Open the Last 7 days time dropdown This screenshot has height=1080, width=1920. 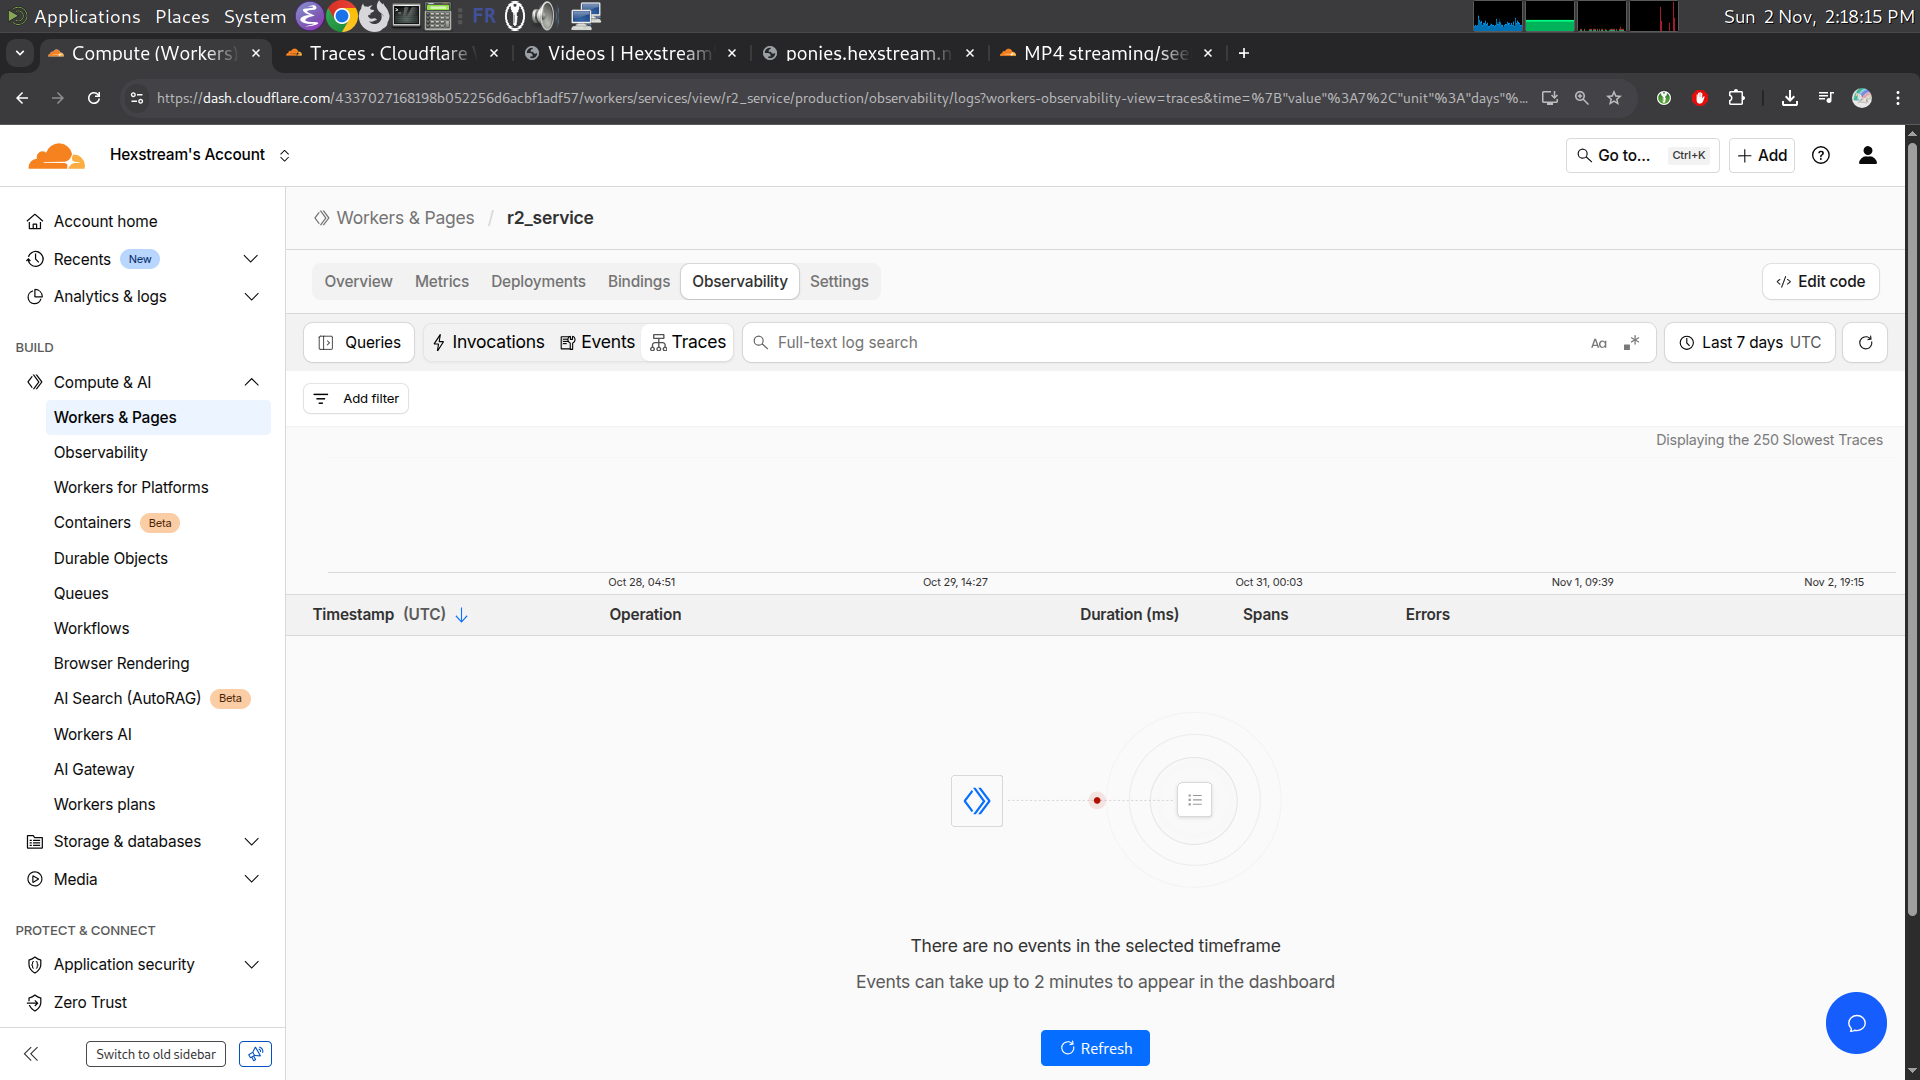1749,342
